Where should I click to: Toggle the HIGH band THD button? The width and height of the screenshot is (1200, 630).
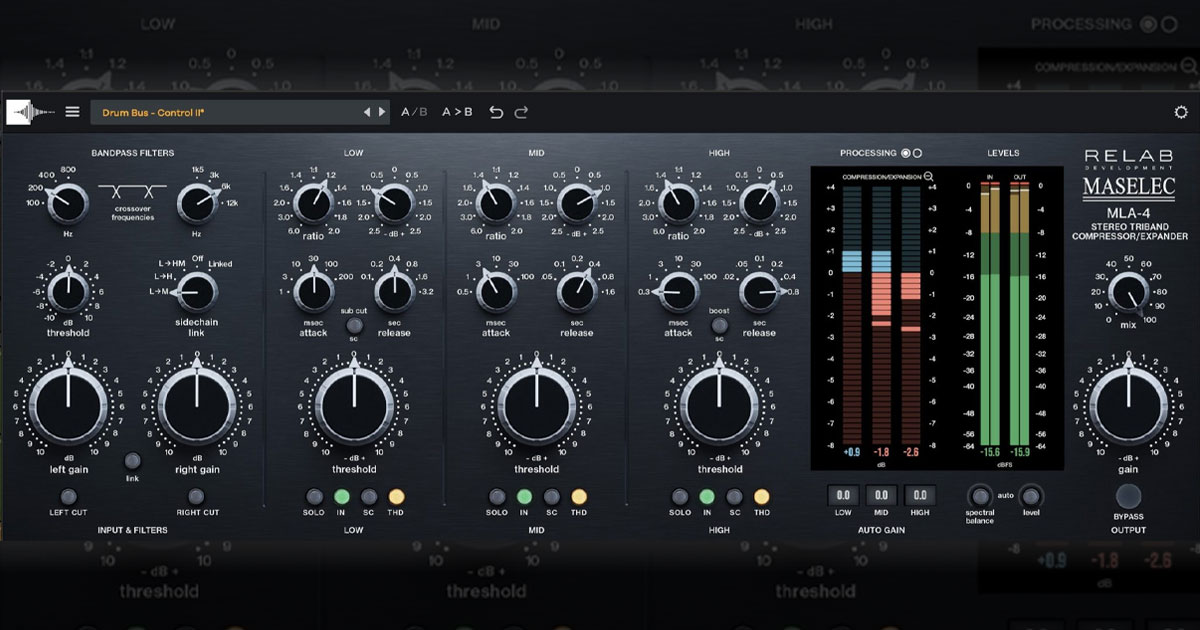761,496
